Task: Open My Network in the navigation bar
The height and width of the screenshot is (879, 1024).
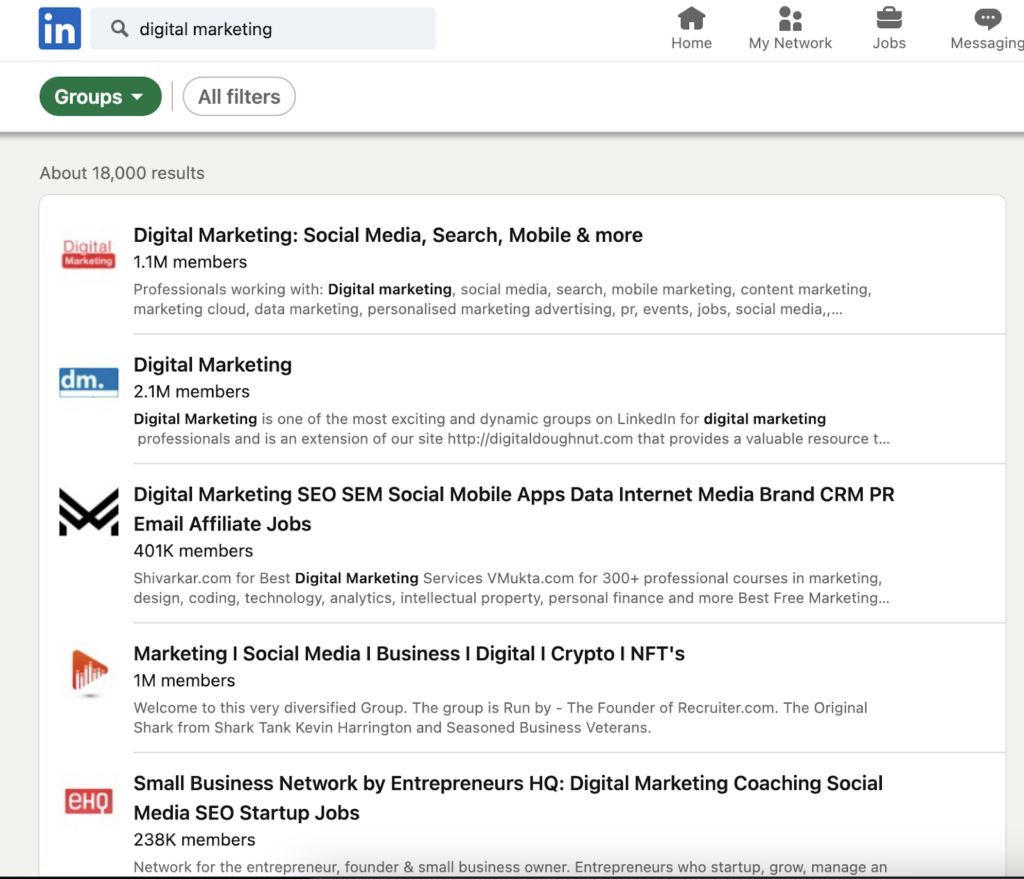Action: pyautogui.click(x=790, y=29)
